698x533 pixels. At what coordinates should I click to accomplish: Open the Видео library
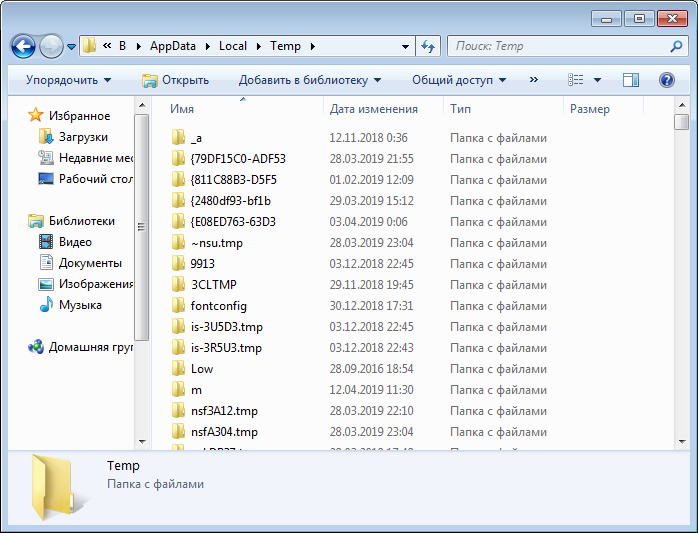[x=75, y=242]
